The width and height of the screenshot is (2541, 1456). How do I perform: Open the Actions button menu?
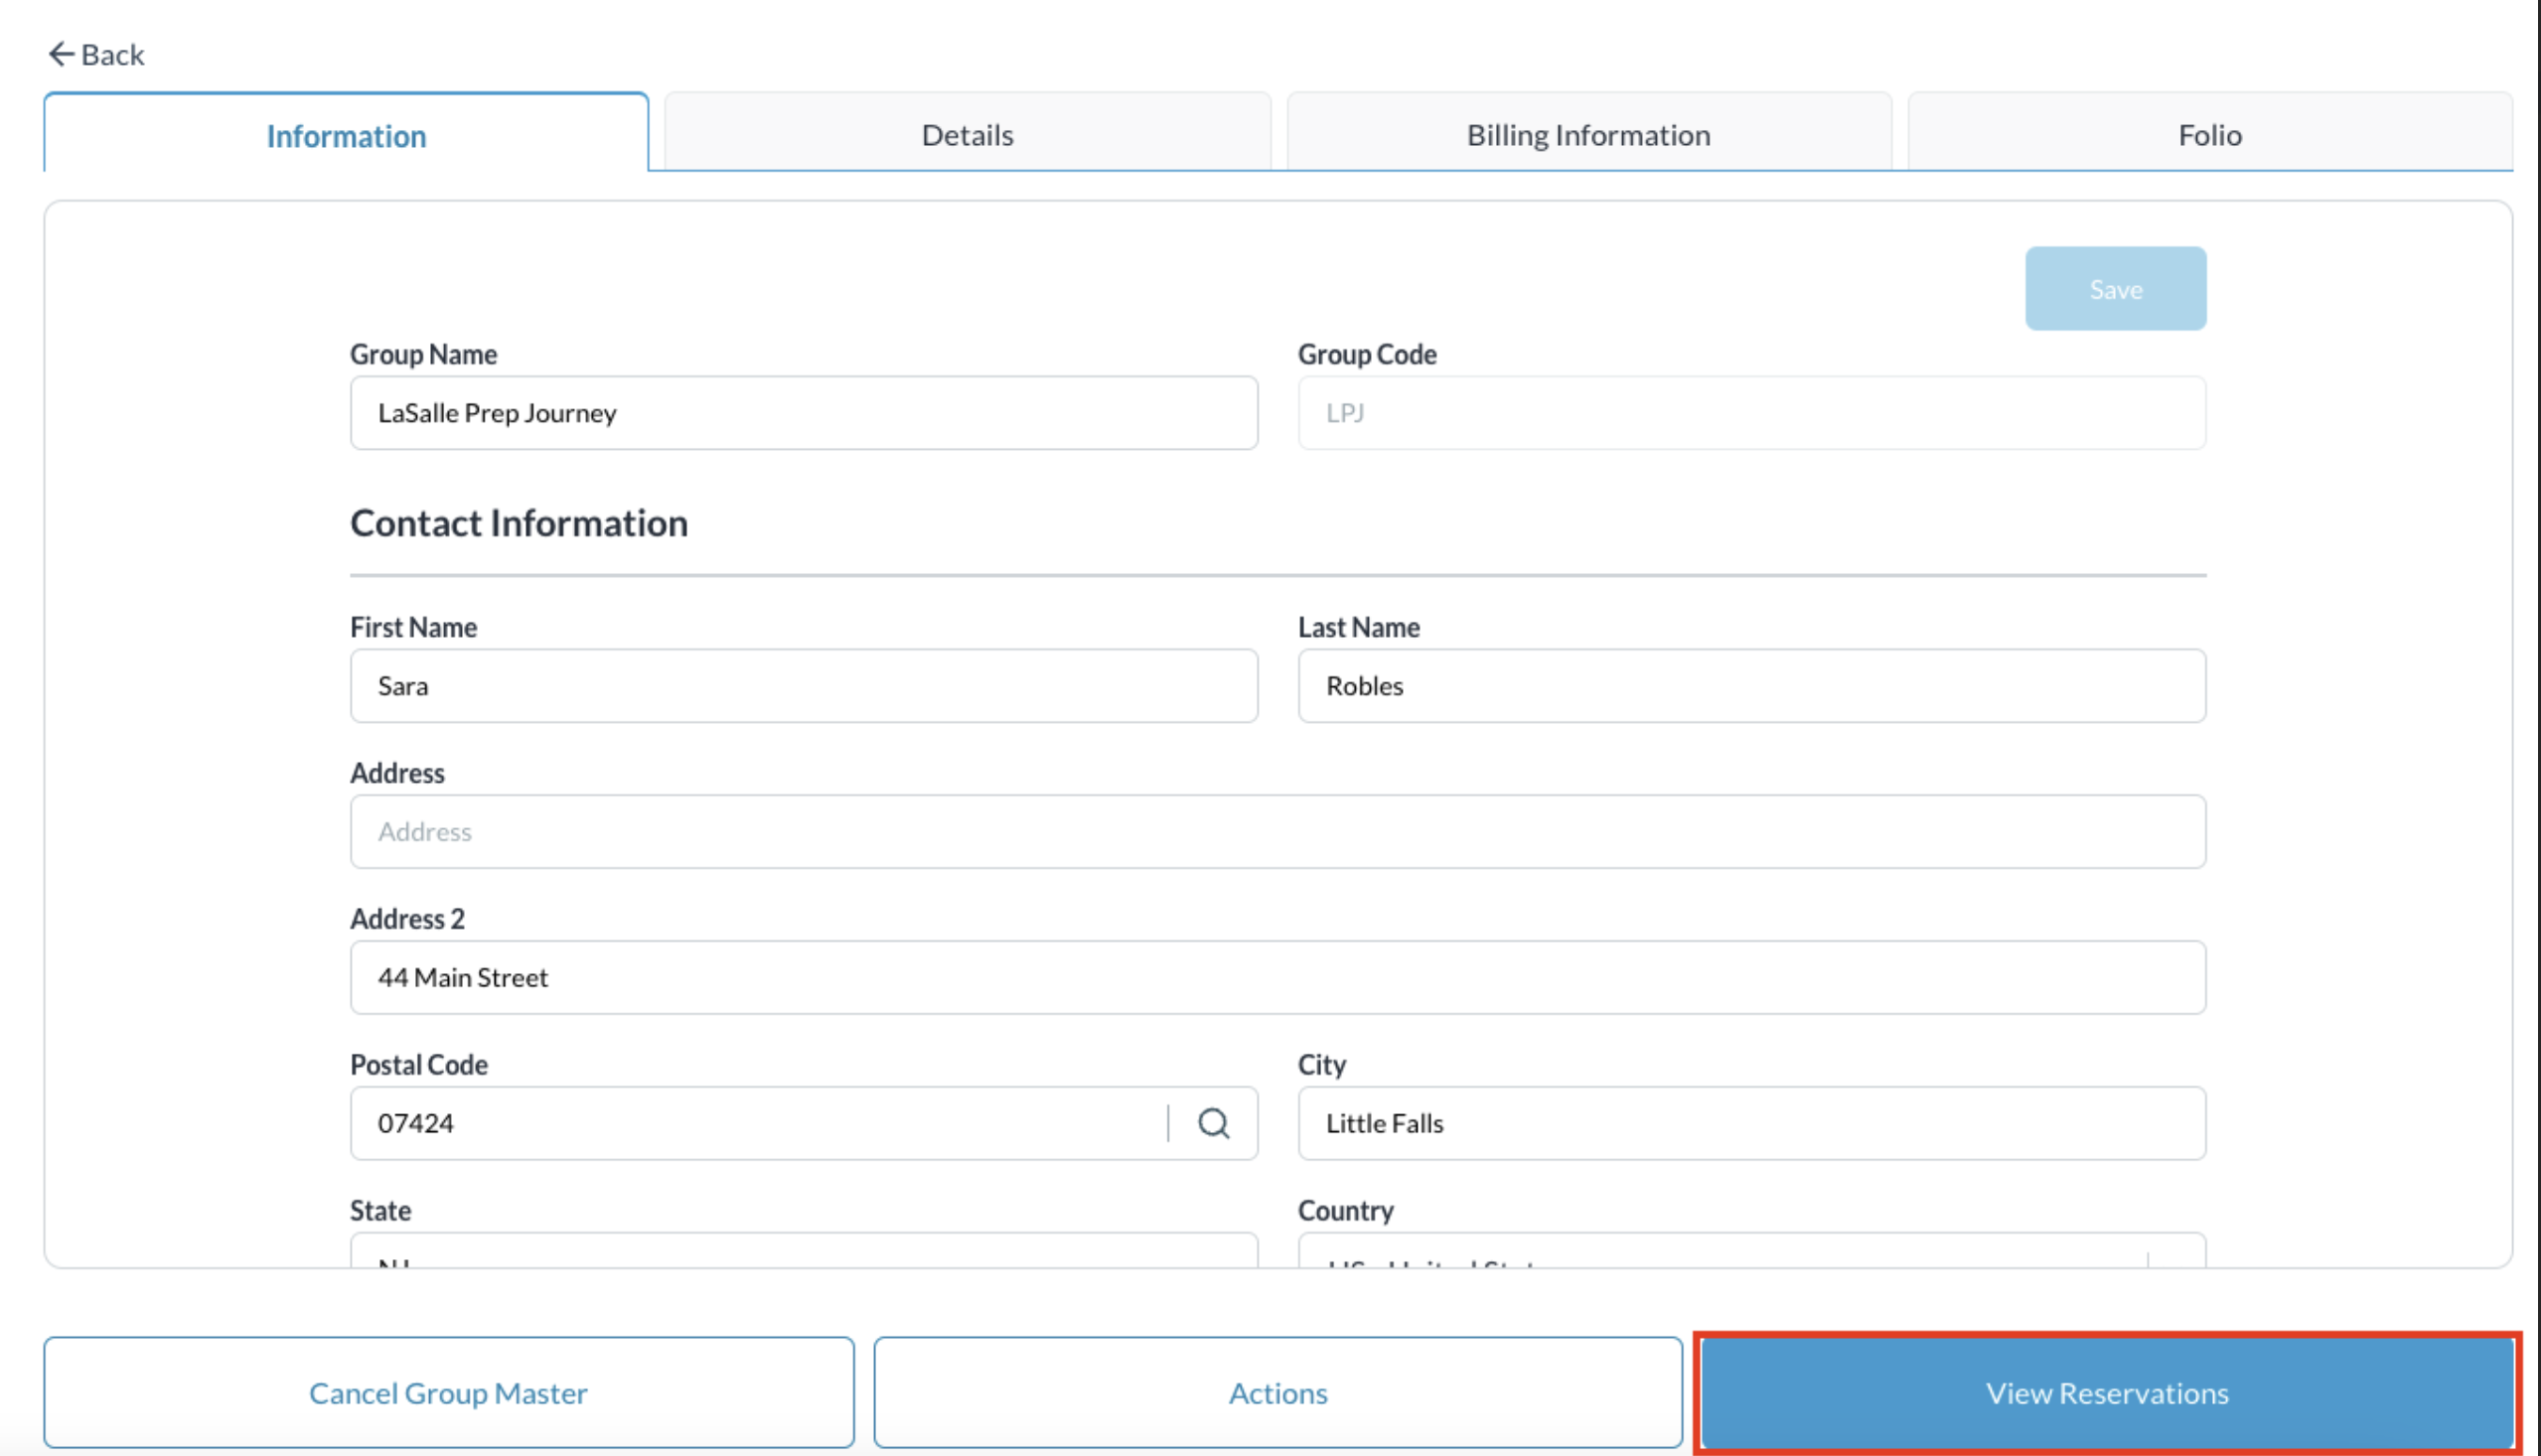coord(1277,1392)
